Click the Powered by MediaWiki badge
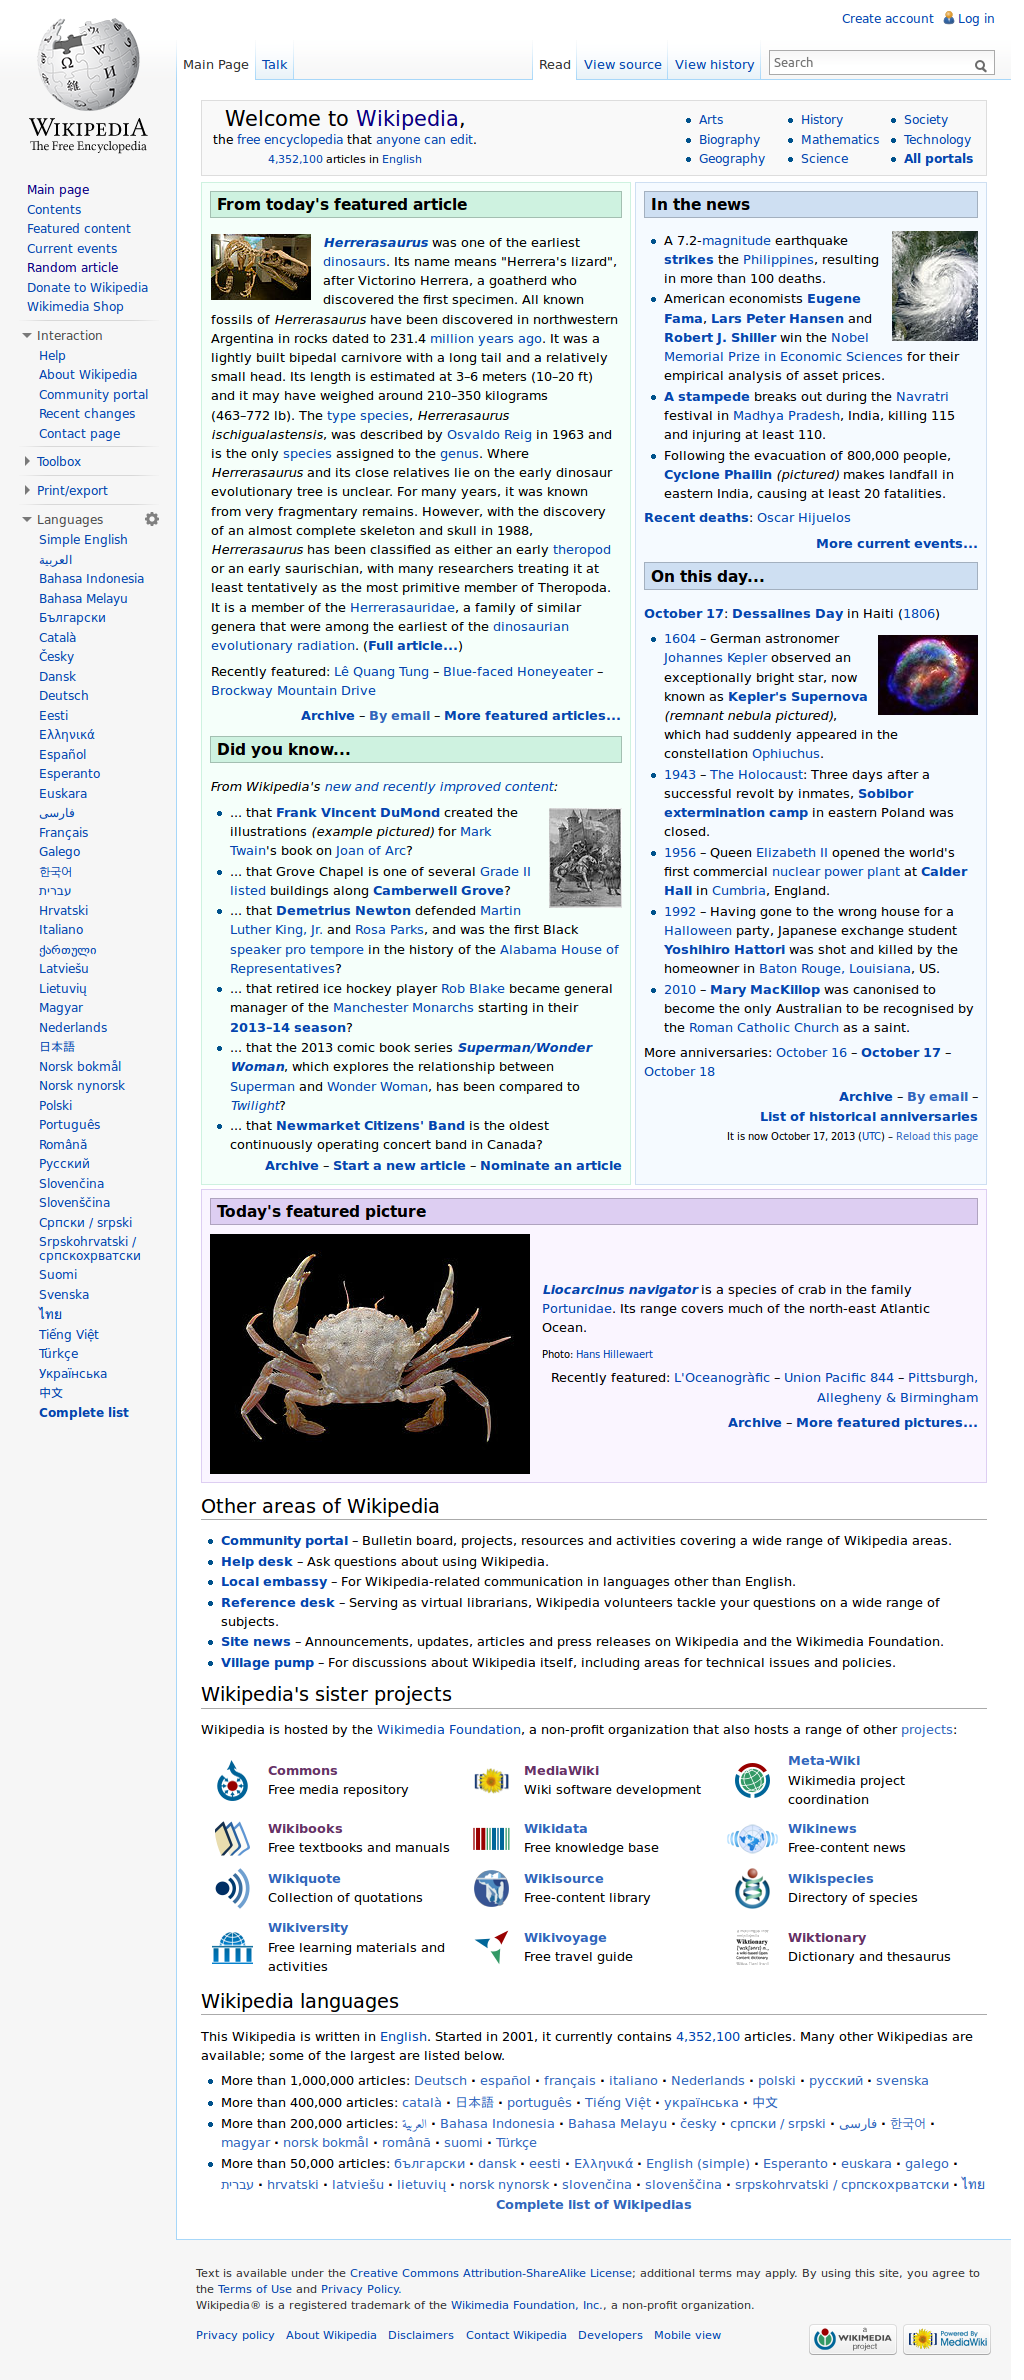Viewport: 1024px width, 2380px height. click(x=947, y=2339)
